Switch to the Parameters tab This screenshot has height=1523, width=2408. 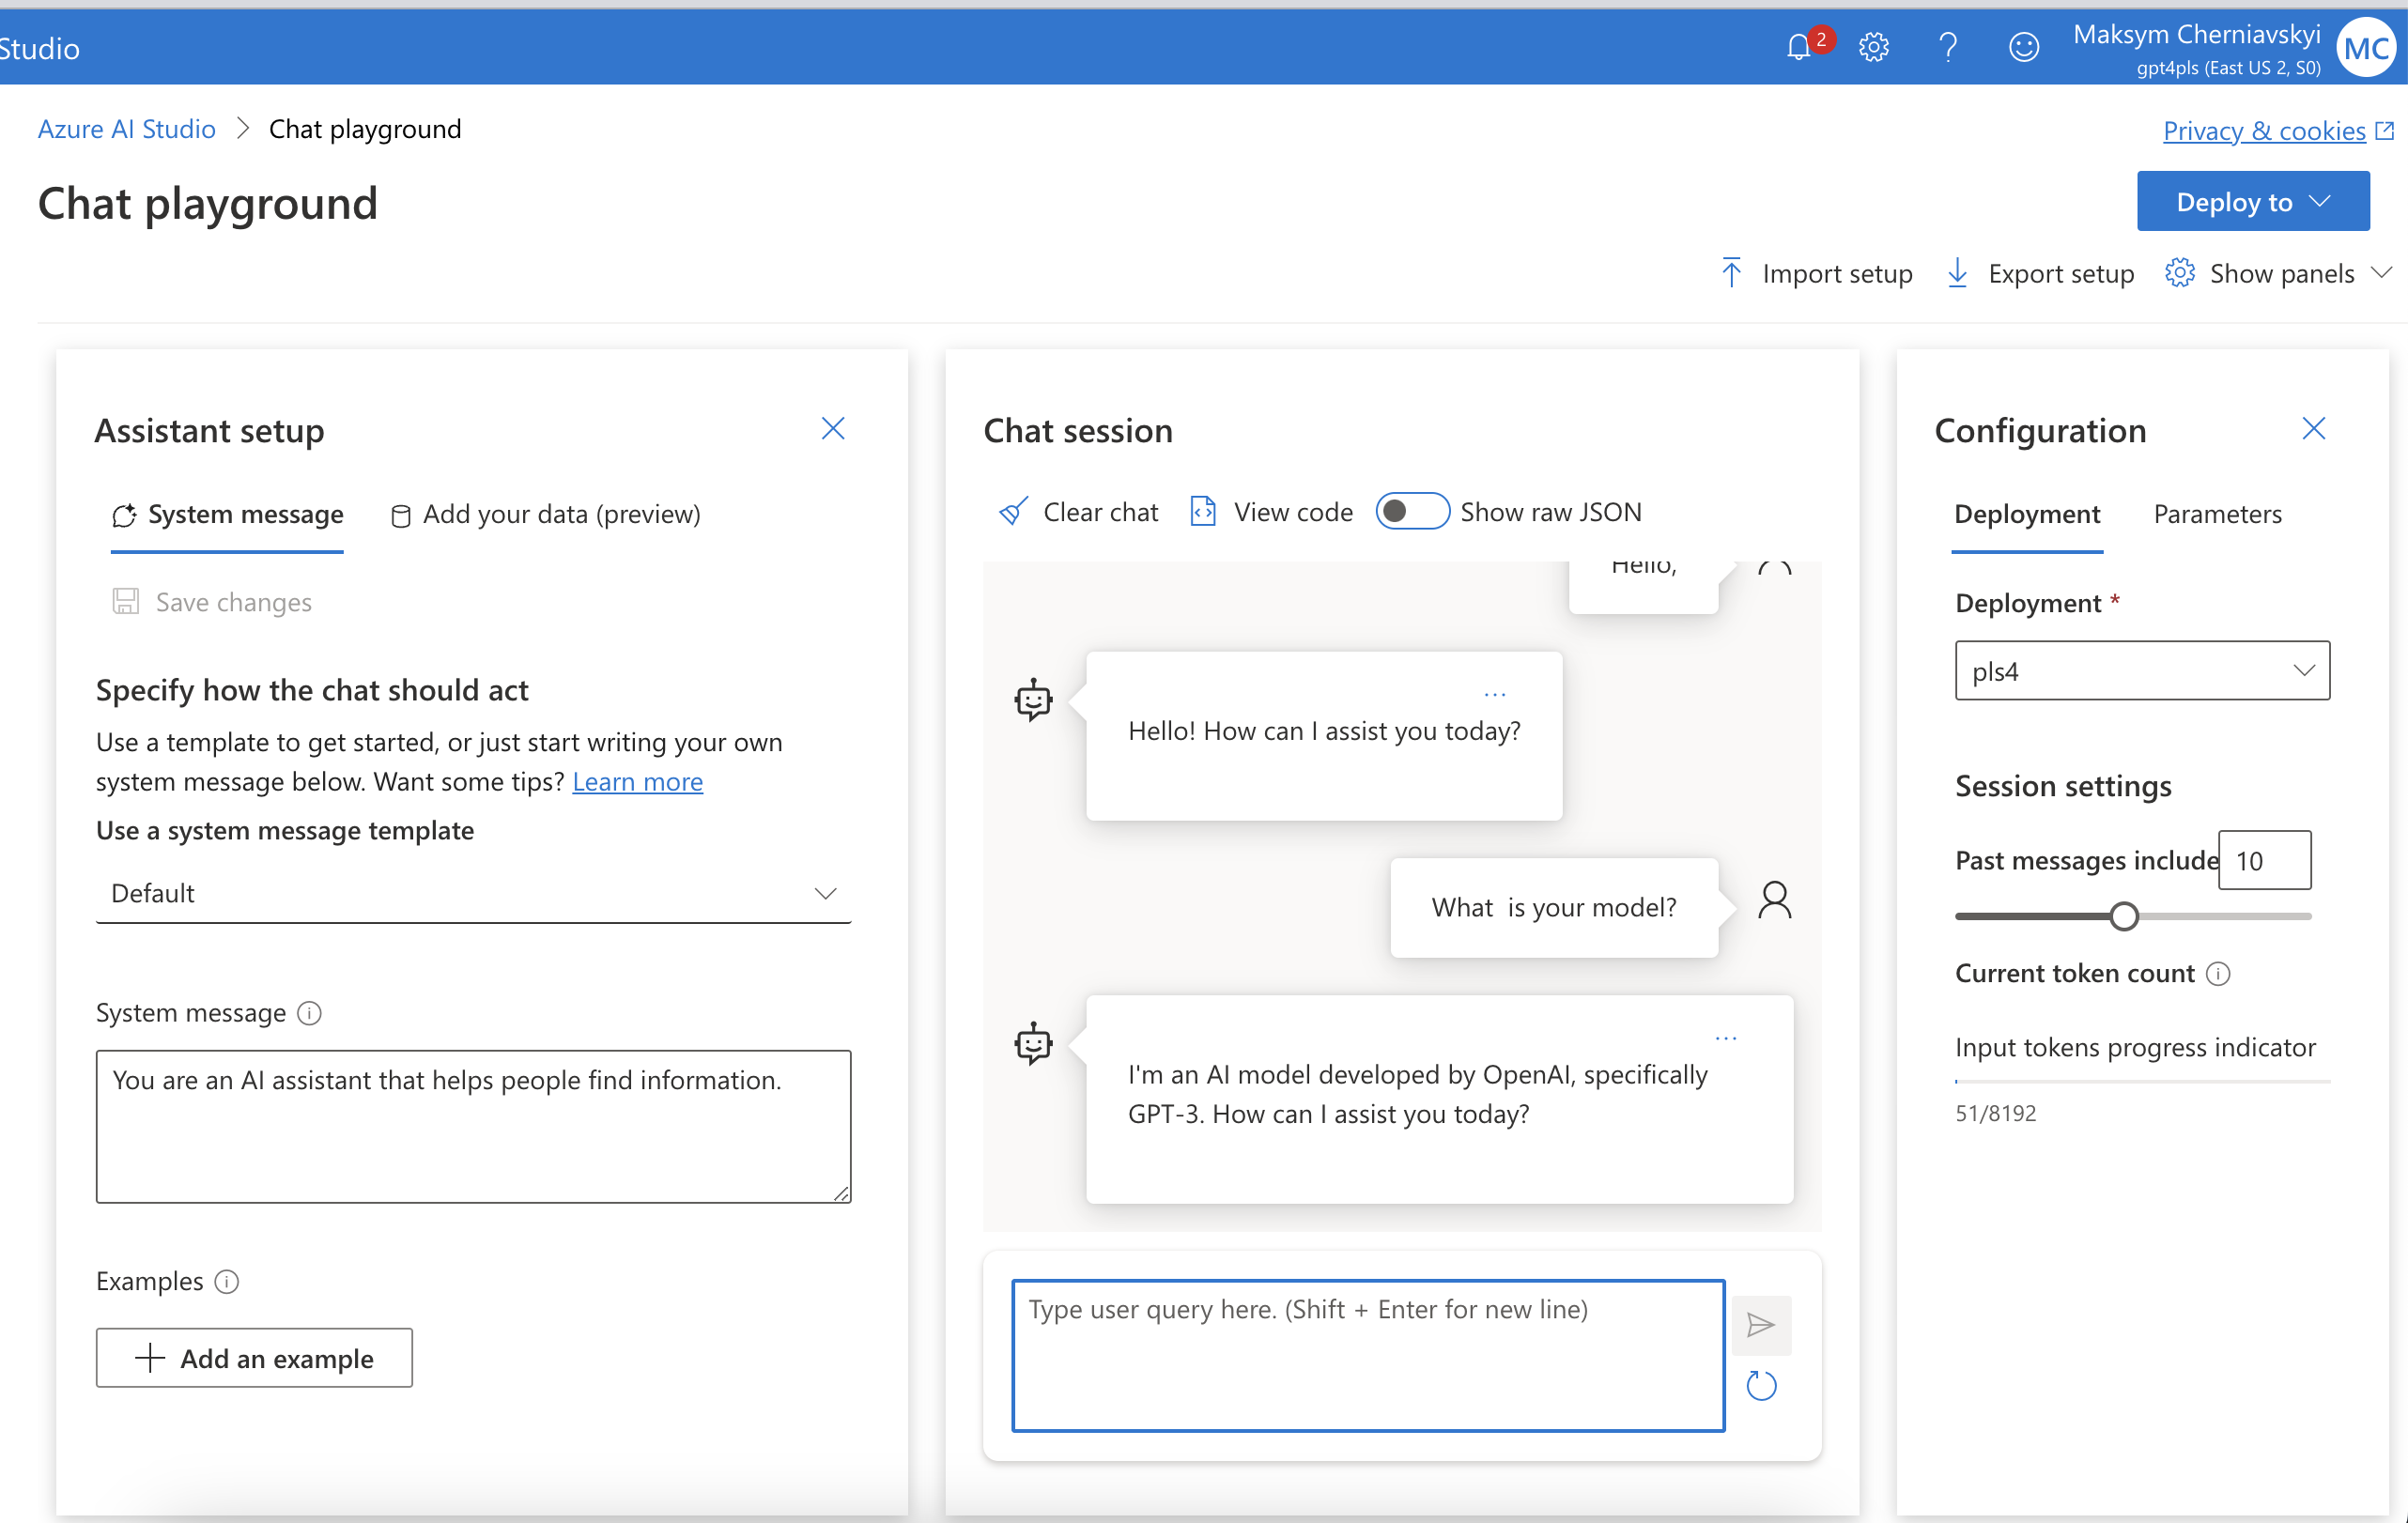[x=2217, y=513]
